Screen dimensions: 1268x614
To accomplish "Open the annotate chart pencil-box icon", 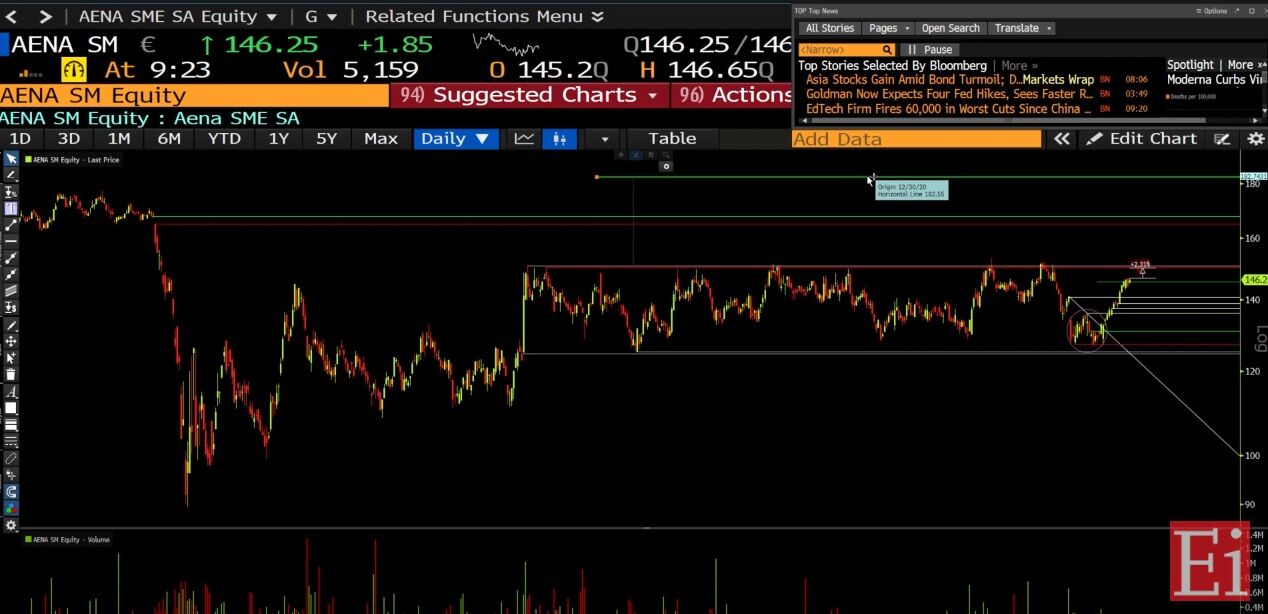I will (x=1222, y=139).
